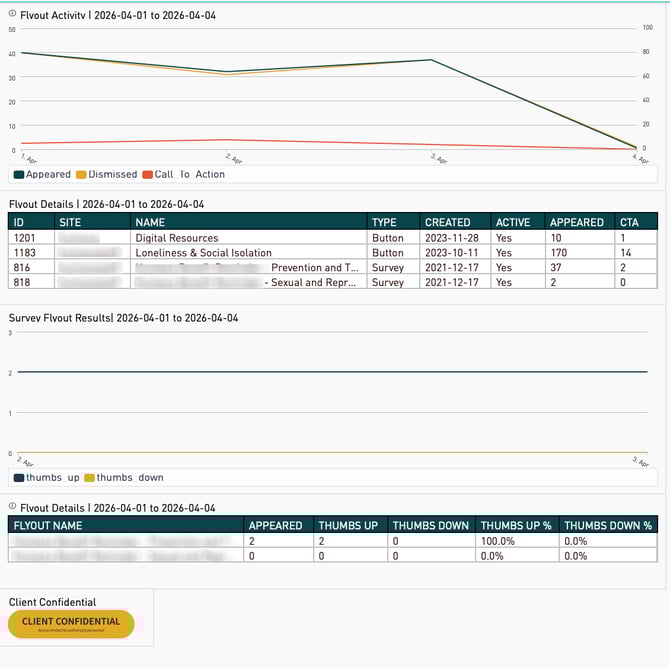Sort by the CTA column header
This screenshot has height=668, width=670.
coord(628,222)
